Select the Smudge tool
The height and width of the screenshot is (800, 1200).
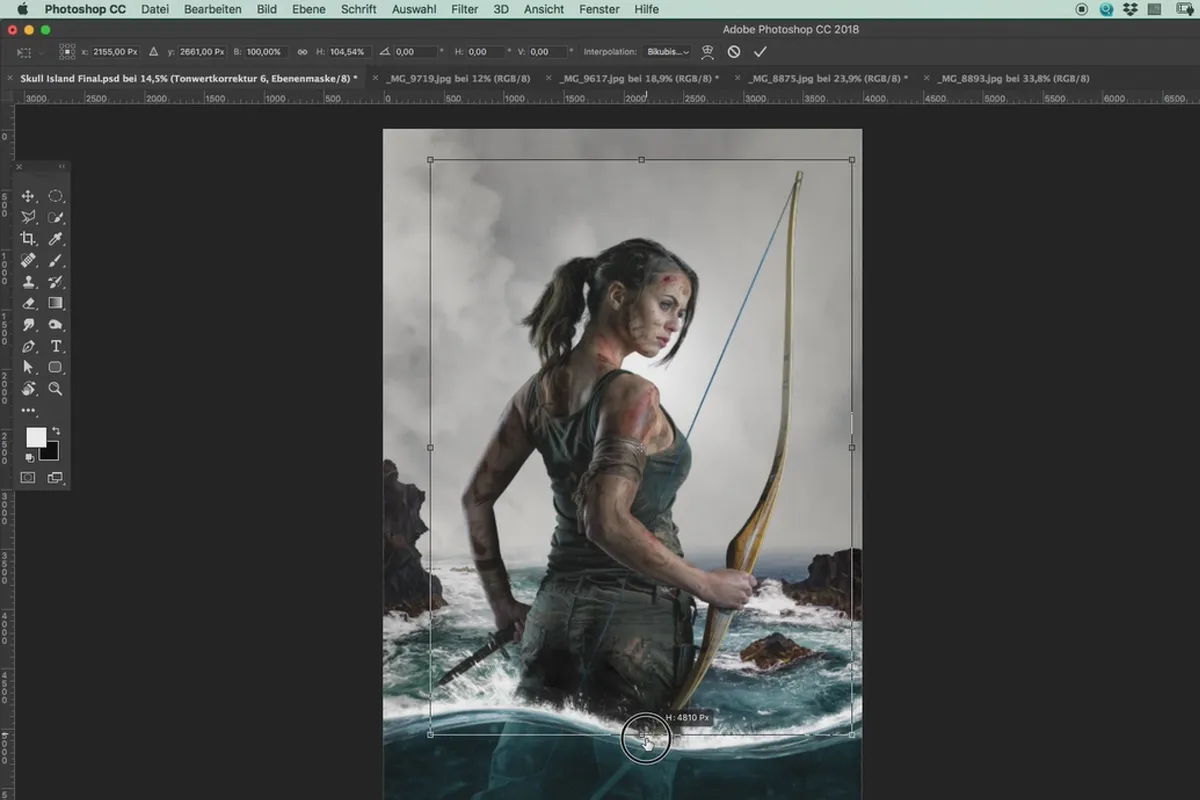[x=29, y=325]
